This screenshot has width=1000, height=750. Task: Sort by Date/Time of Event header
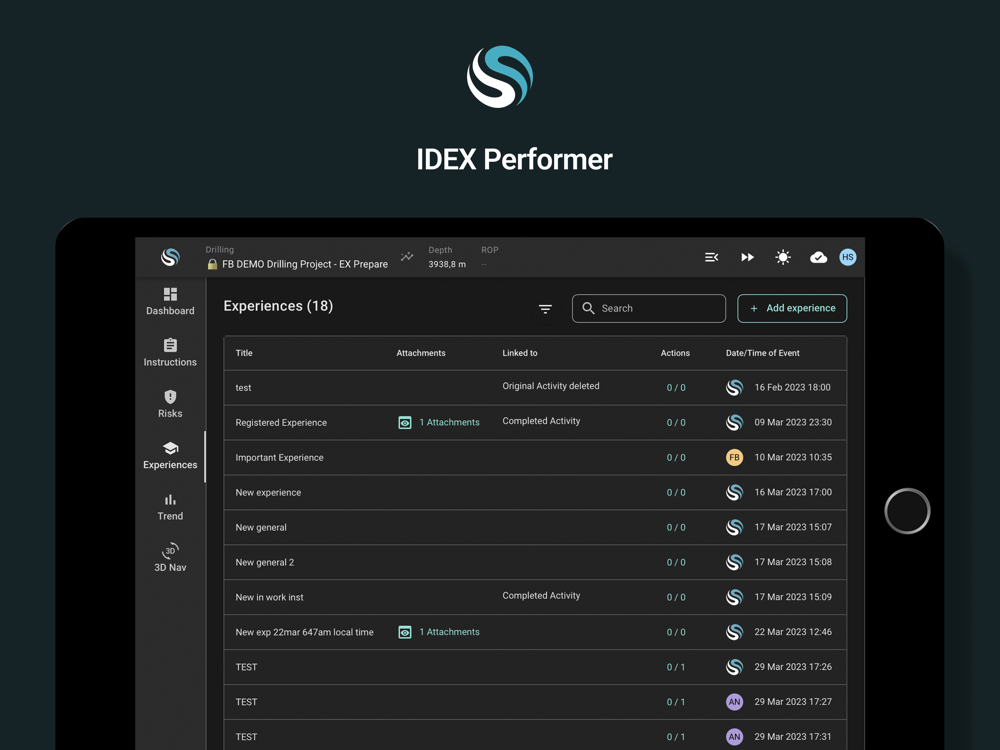click(x=763, y=353)
